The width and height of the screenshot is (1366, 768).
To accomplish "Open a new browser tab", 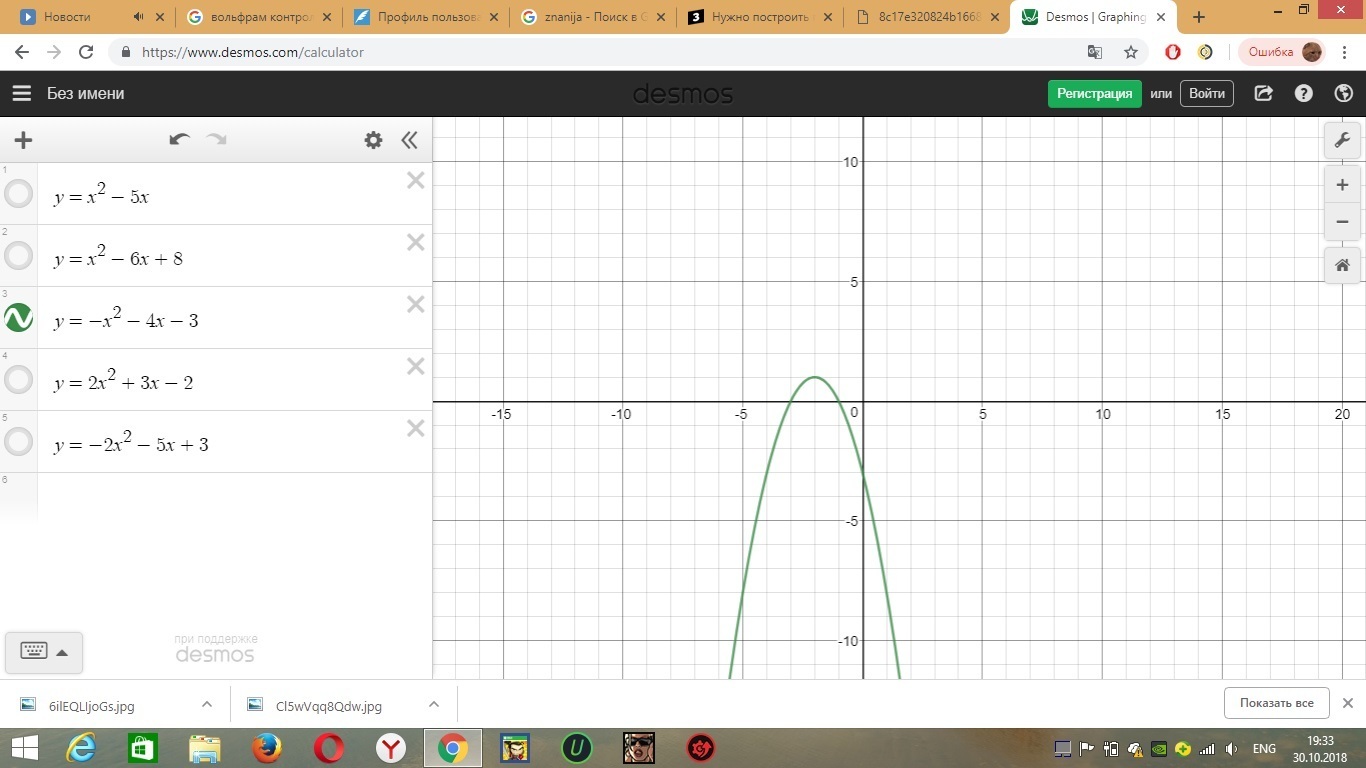I will (1199, 17).
